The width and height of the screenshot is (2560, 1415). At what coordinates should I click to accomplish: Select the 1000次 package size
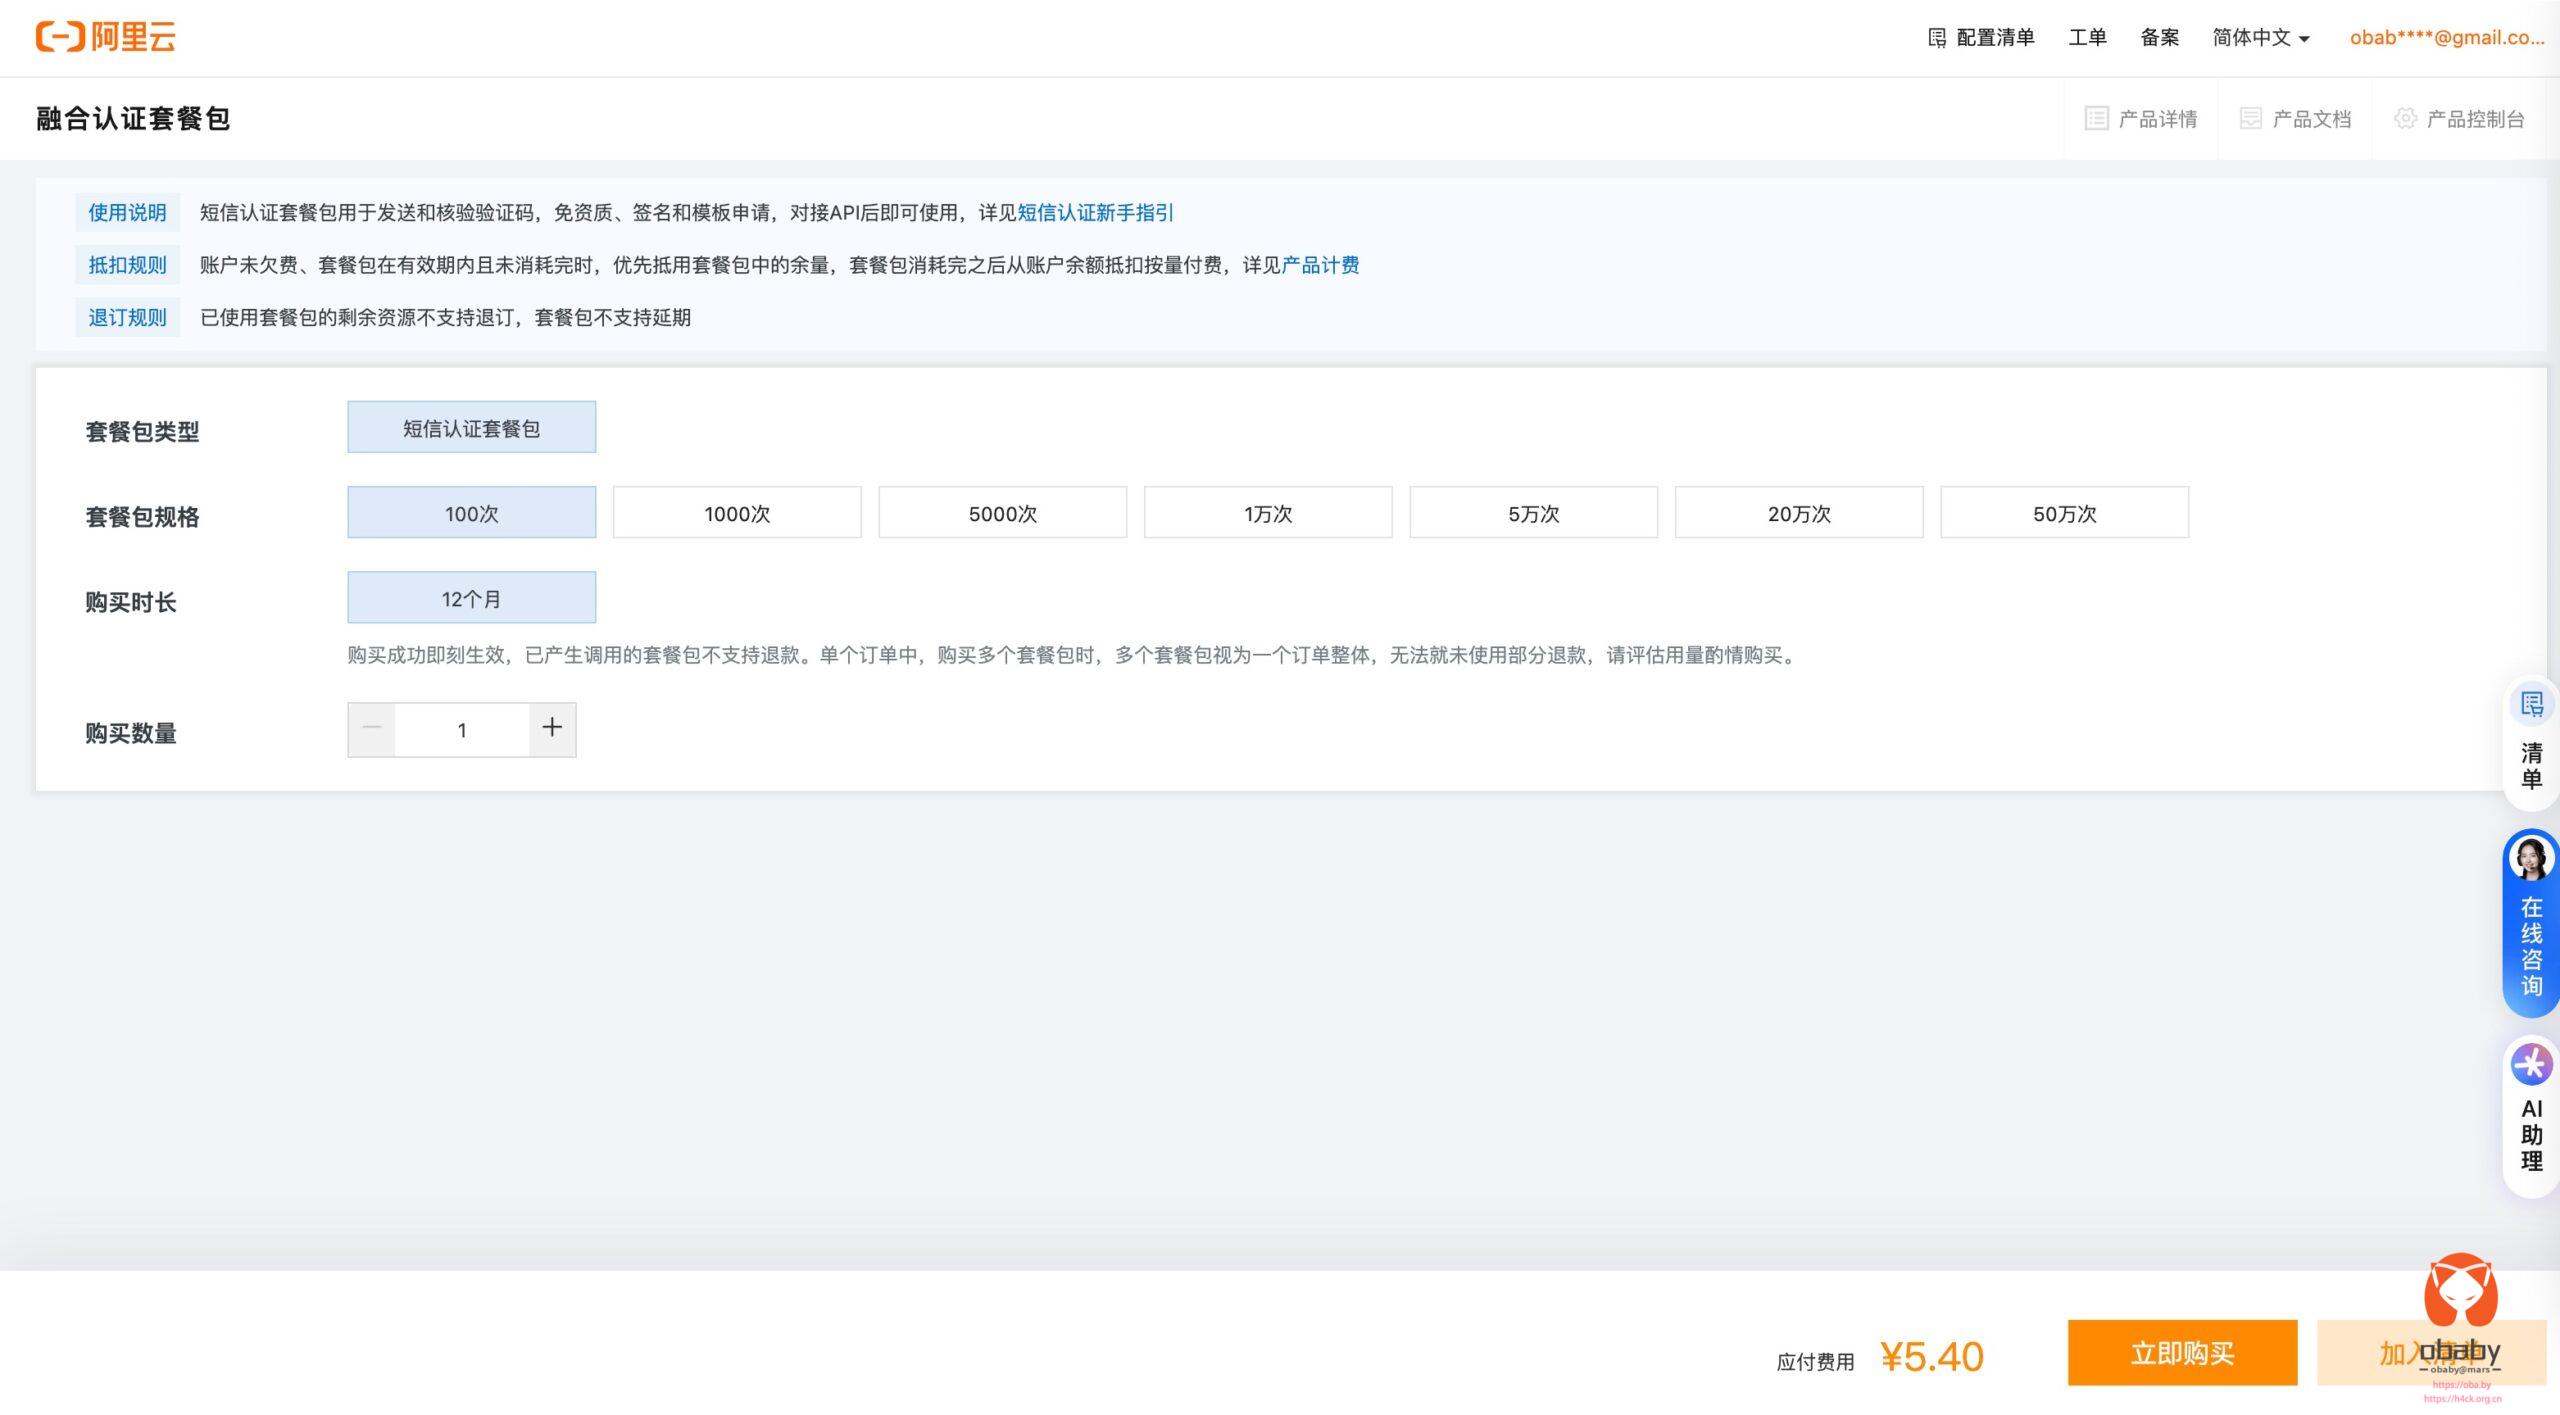point(737,513)
